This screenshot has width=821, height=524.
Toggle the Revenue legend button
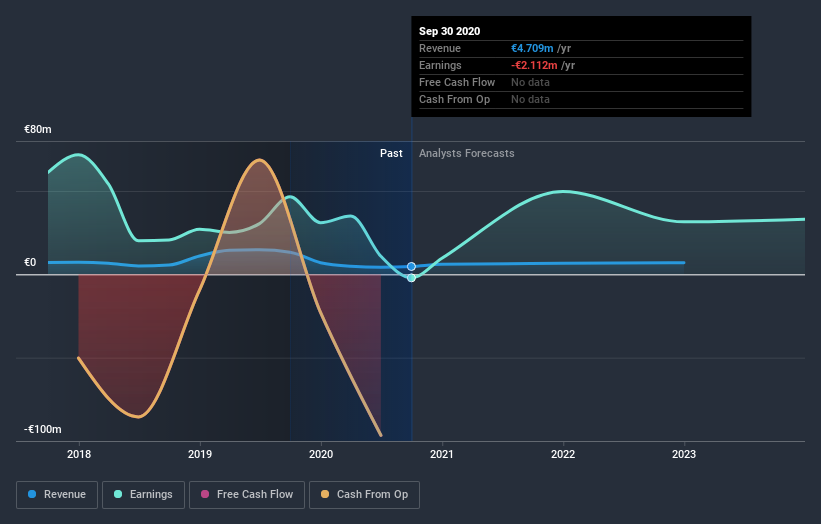(57, 495)
